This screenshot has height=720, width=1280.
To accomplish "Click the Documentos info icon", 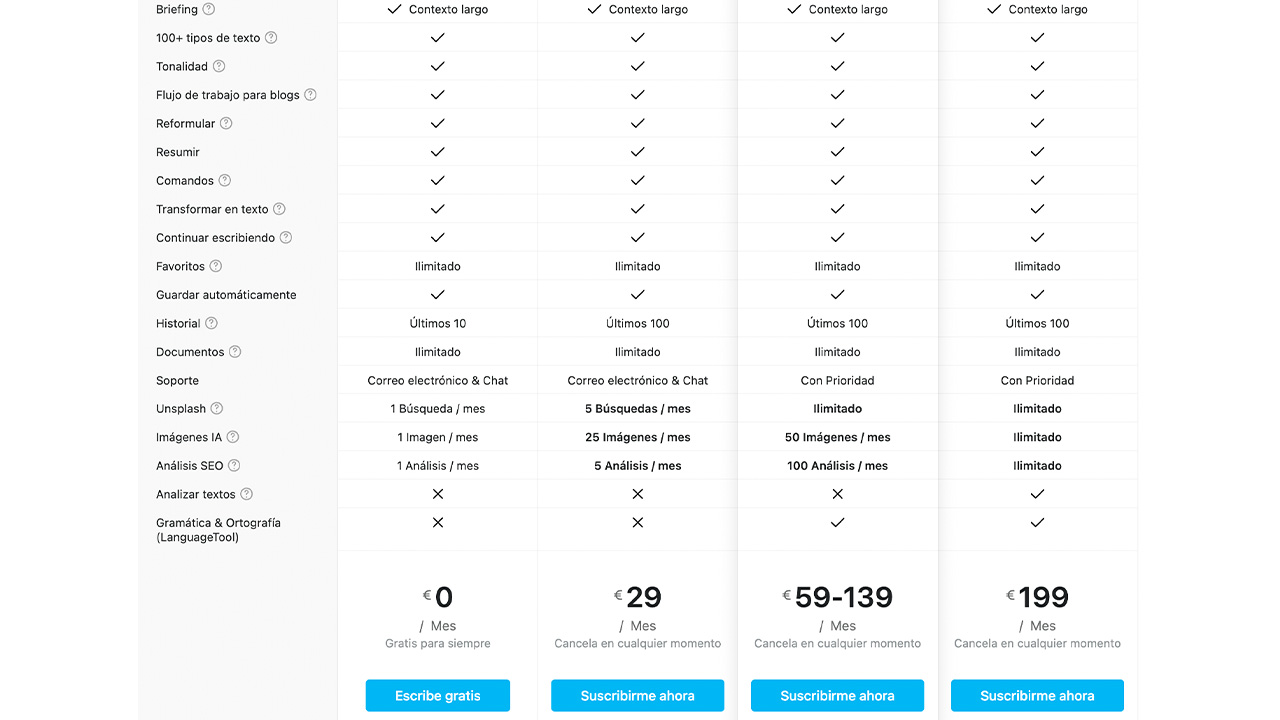I will point(235,352).
